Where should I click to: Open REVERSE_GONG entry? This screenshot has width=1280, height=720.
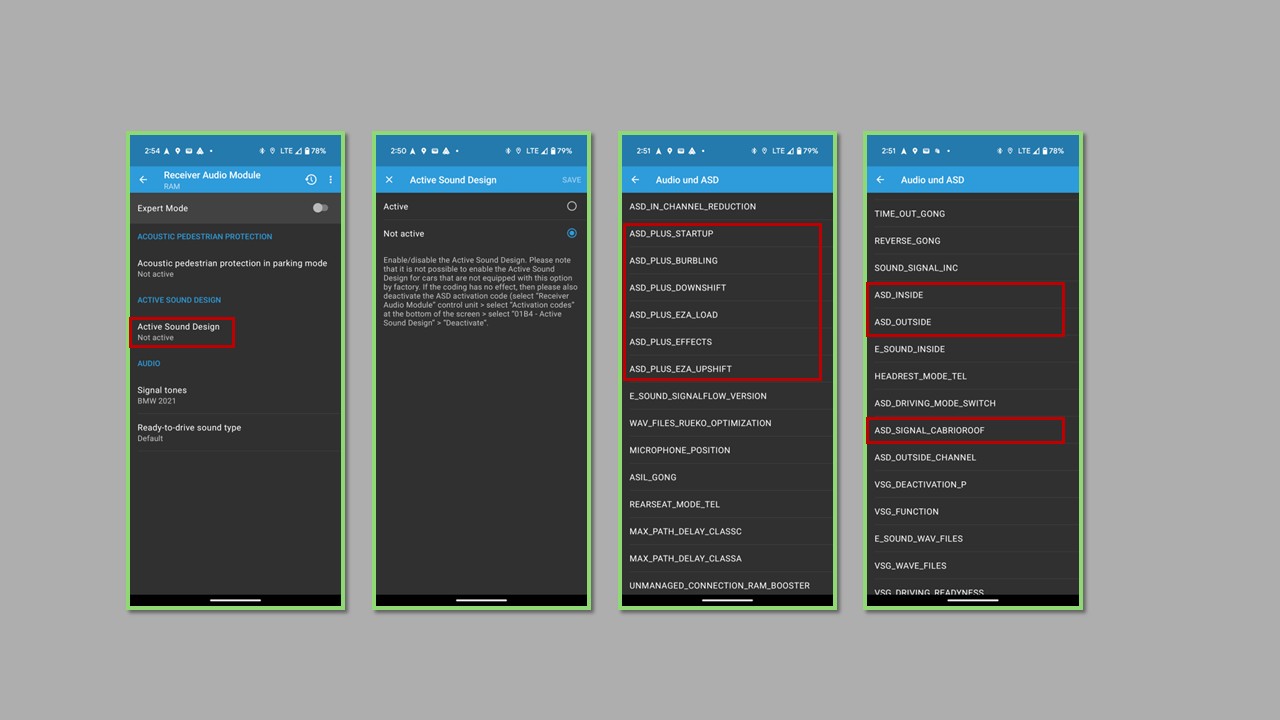pos(973,241)
